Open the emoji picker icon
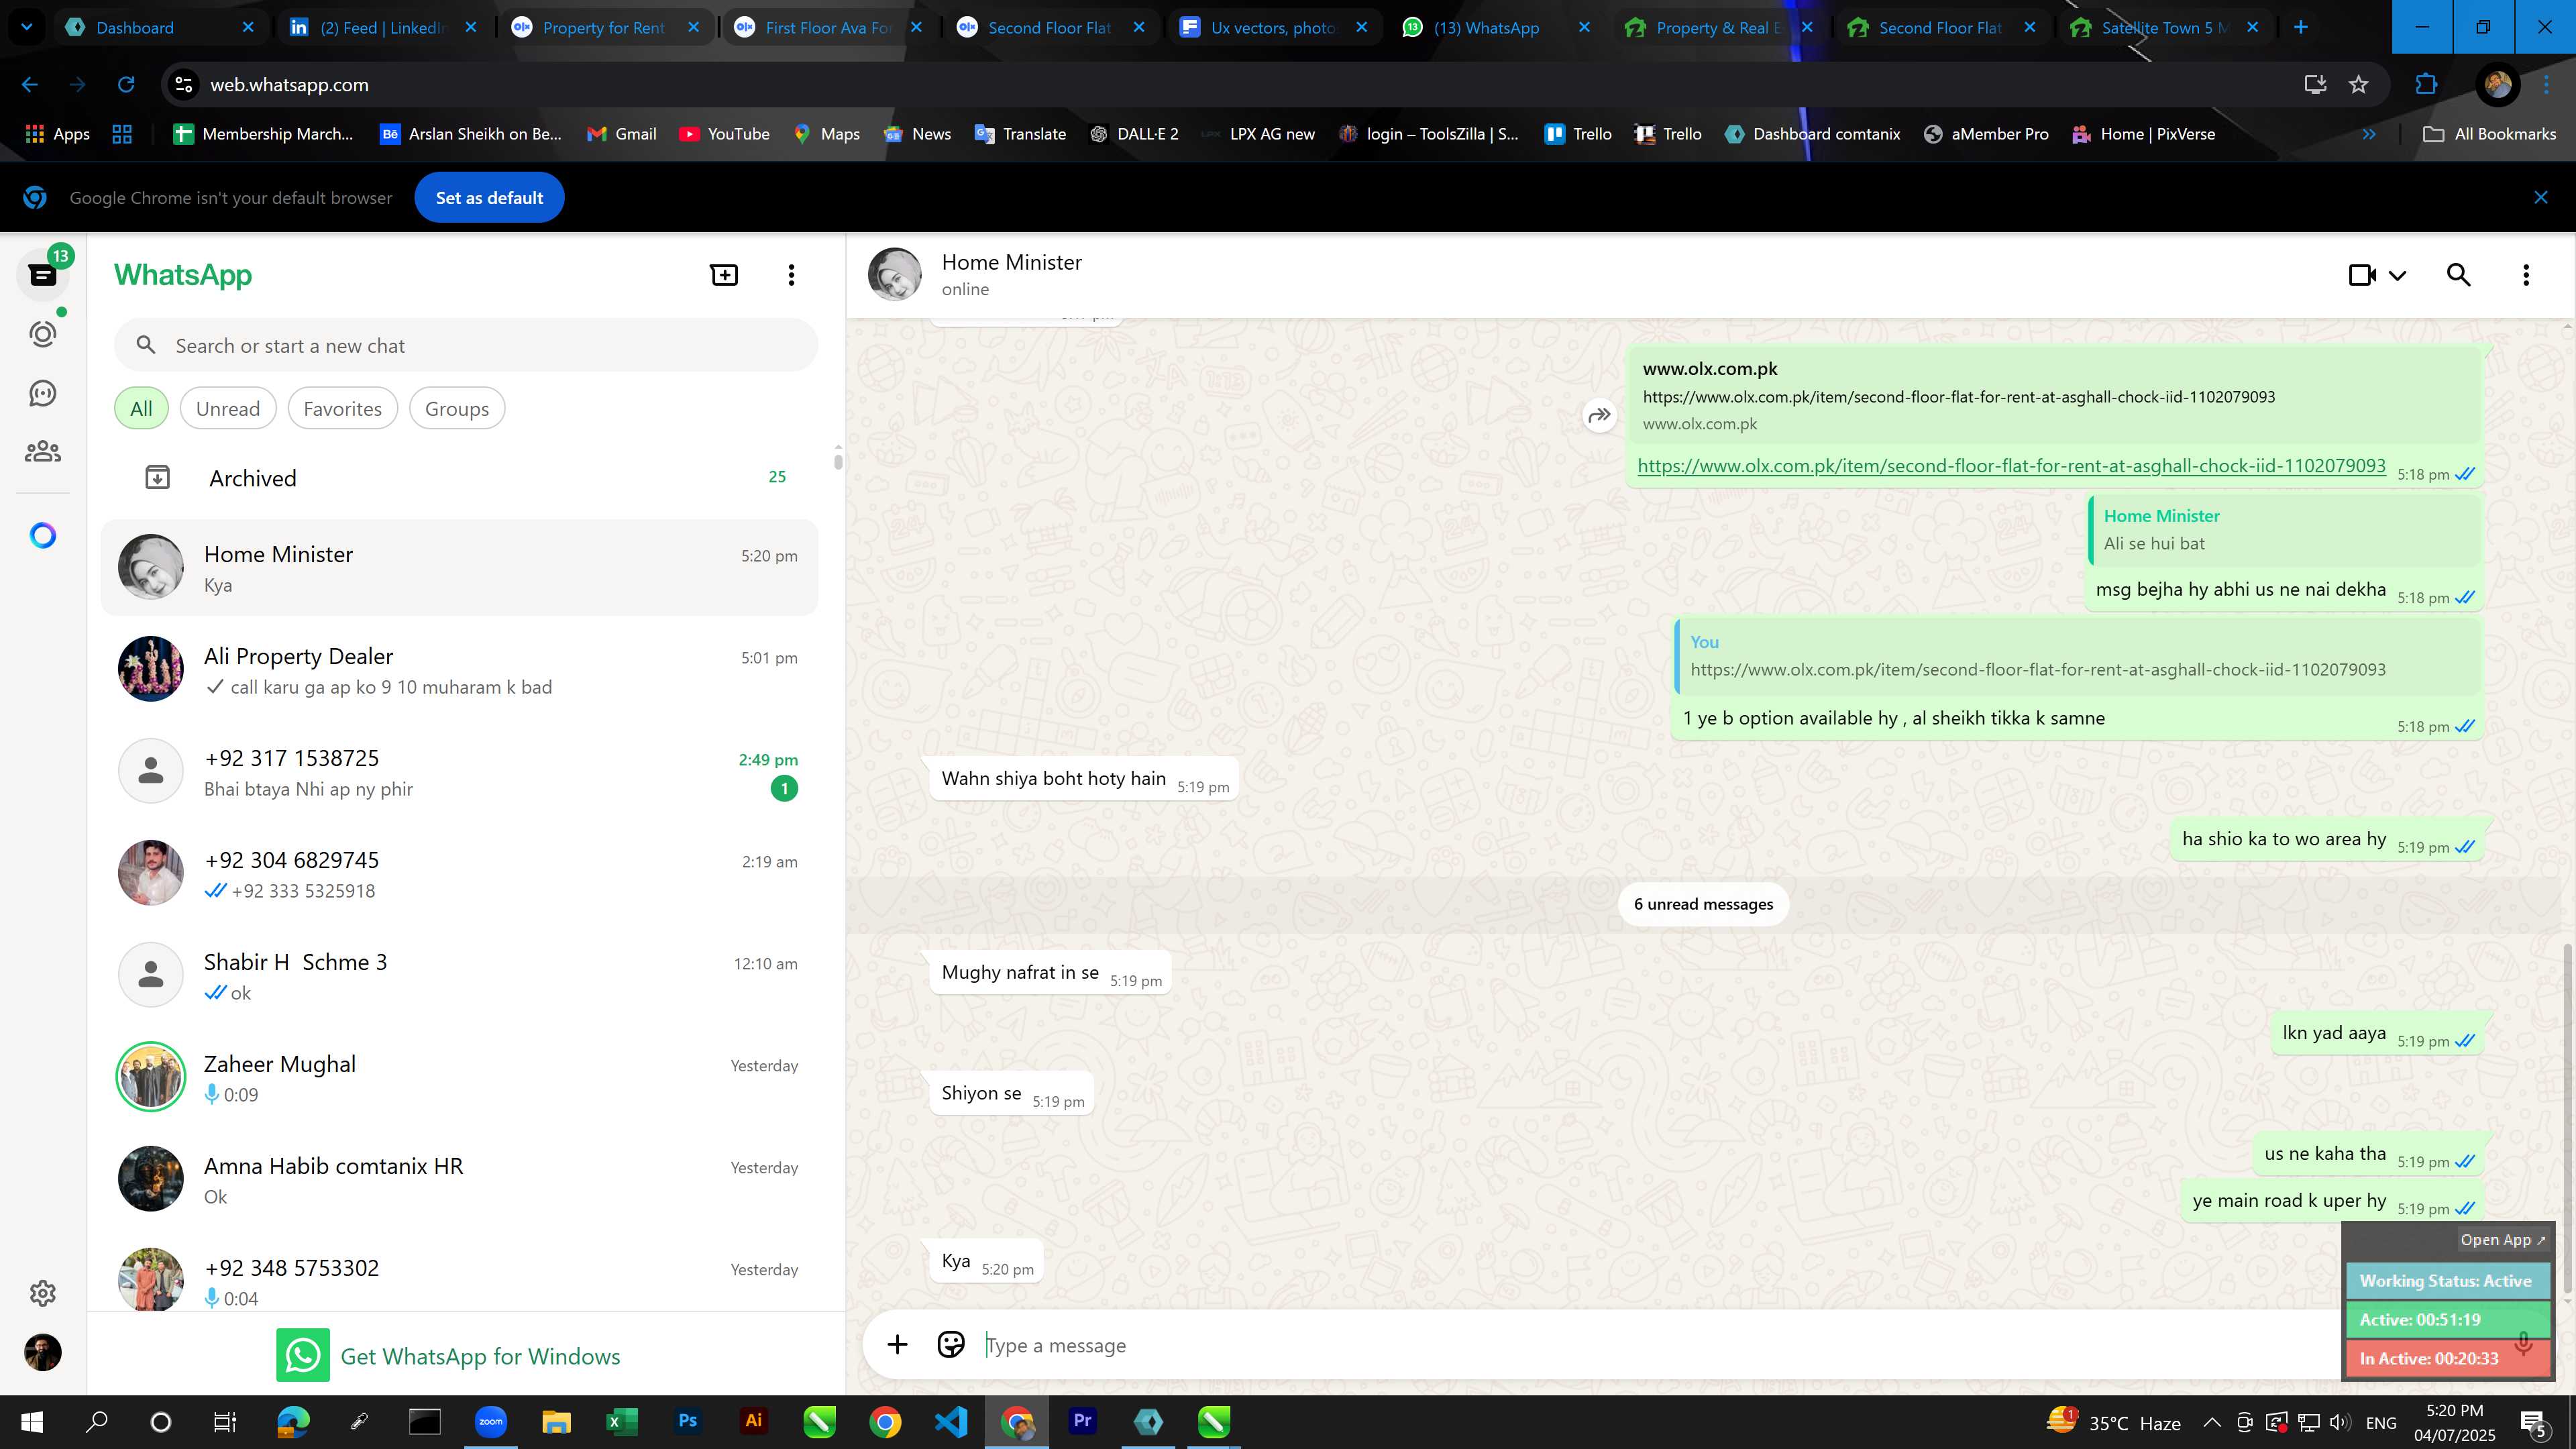 (x=951, y=1345)
